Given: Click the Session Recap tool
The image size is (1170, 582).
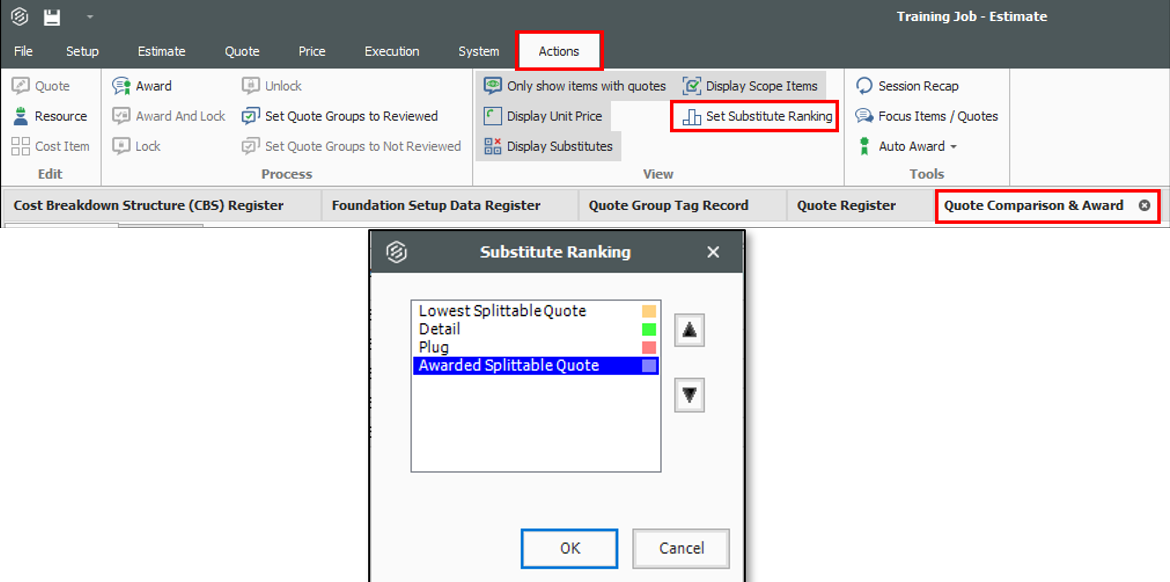Looking at the screenshot, I should 907,86.
